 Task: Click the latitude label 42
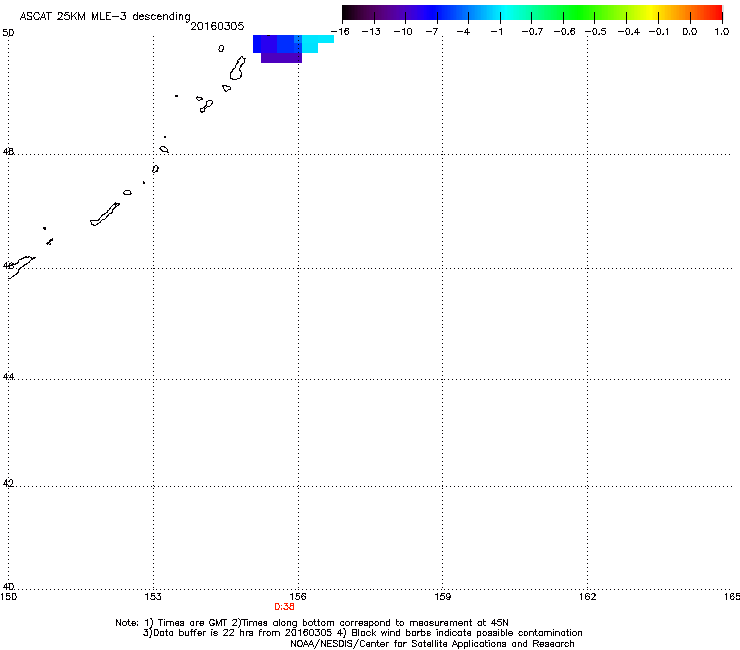coord(8,483)
